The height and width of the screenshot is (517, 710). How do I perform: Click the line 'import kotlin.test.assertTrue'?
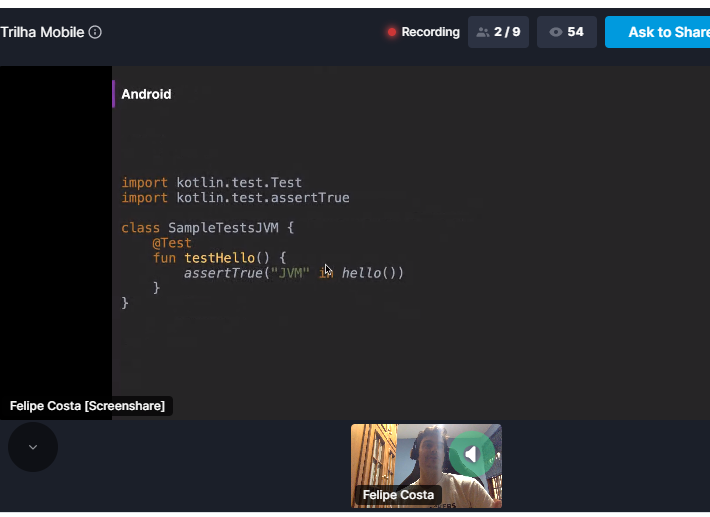[x=235, y=198]
